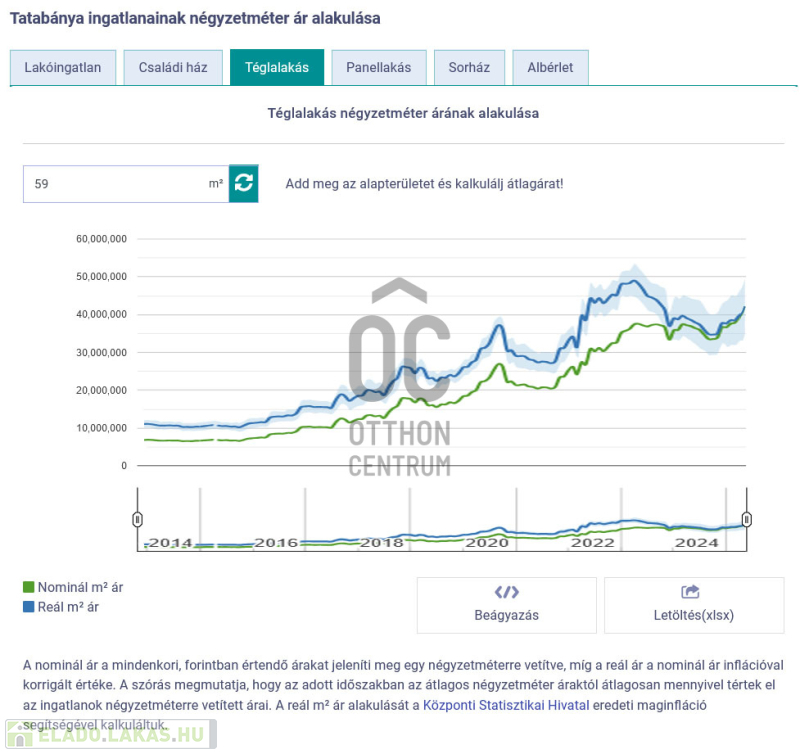Switch to the Panellakás tab
The width and height of the screenshot is (800, 754).
[379, 68]
